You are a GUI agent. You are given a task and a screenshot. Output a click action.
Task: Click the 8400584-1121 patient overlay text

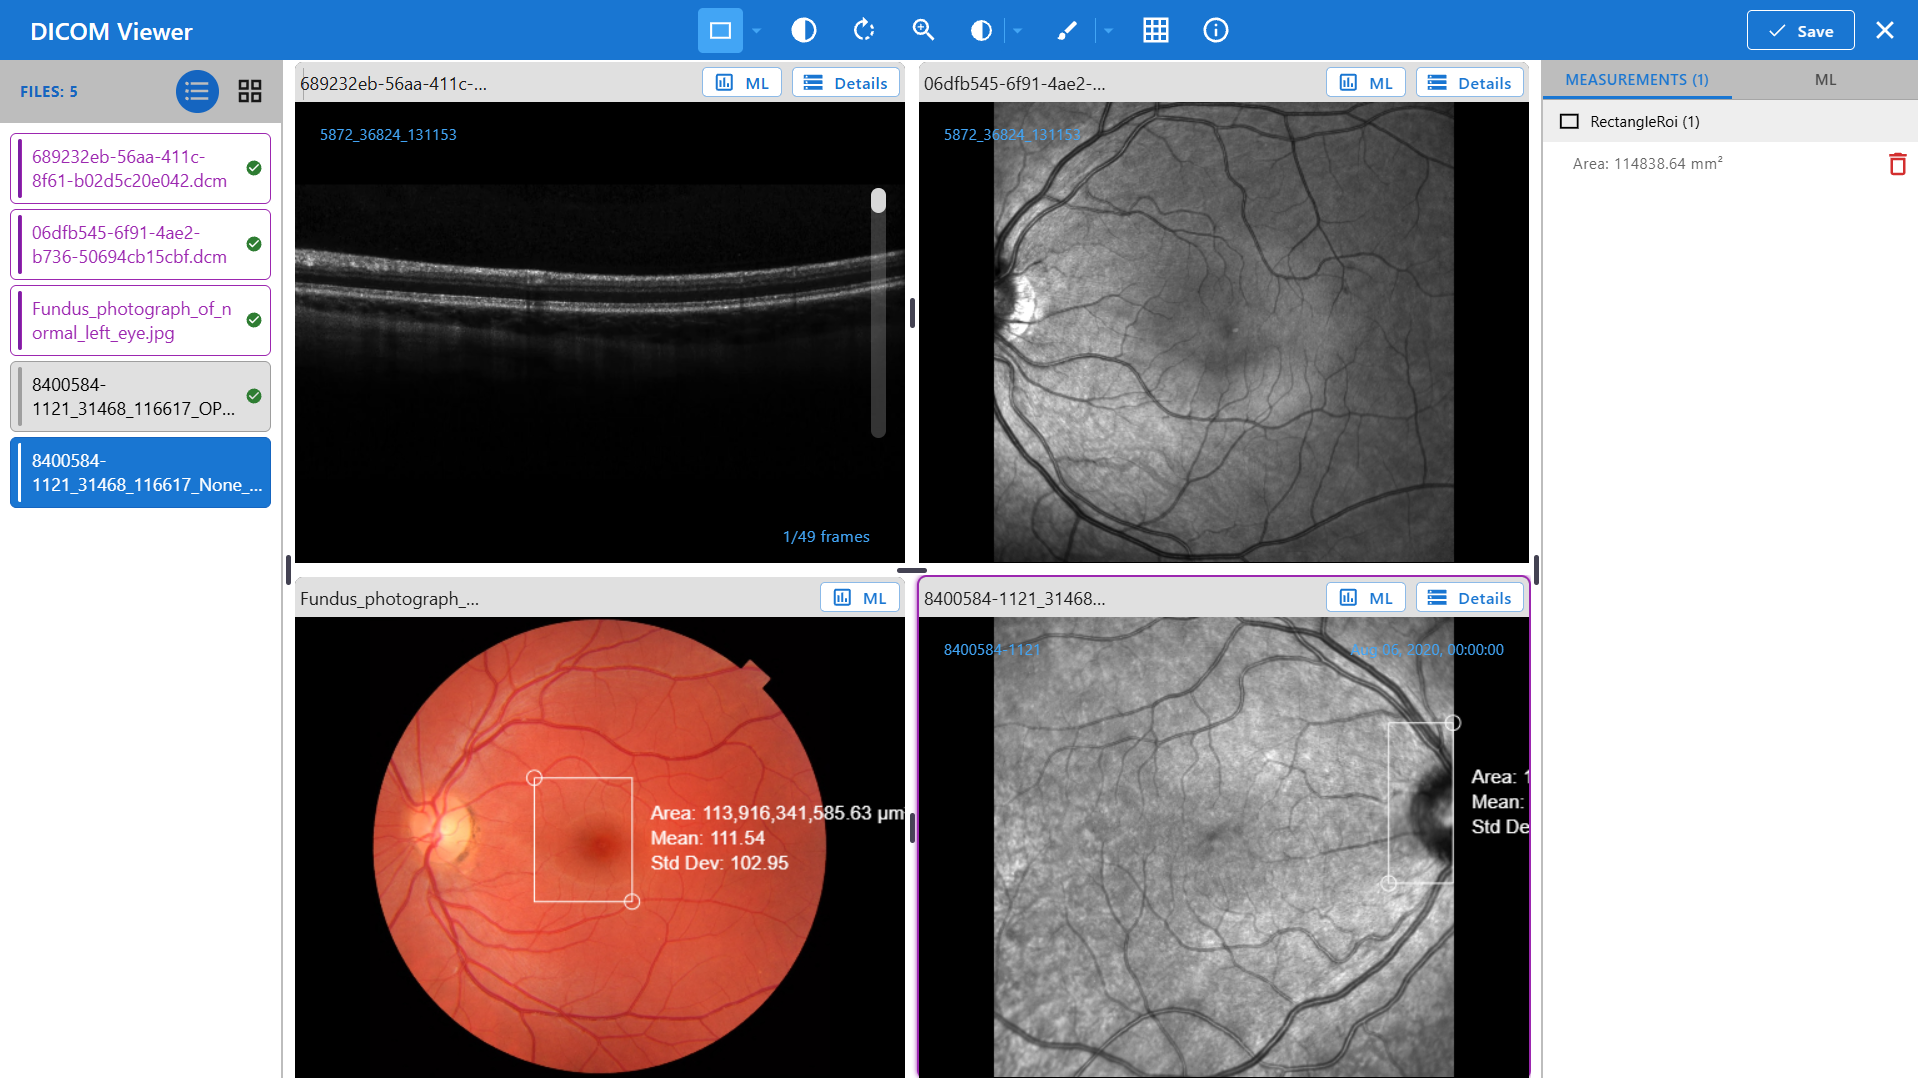click(x=992, y=650)
